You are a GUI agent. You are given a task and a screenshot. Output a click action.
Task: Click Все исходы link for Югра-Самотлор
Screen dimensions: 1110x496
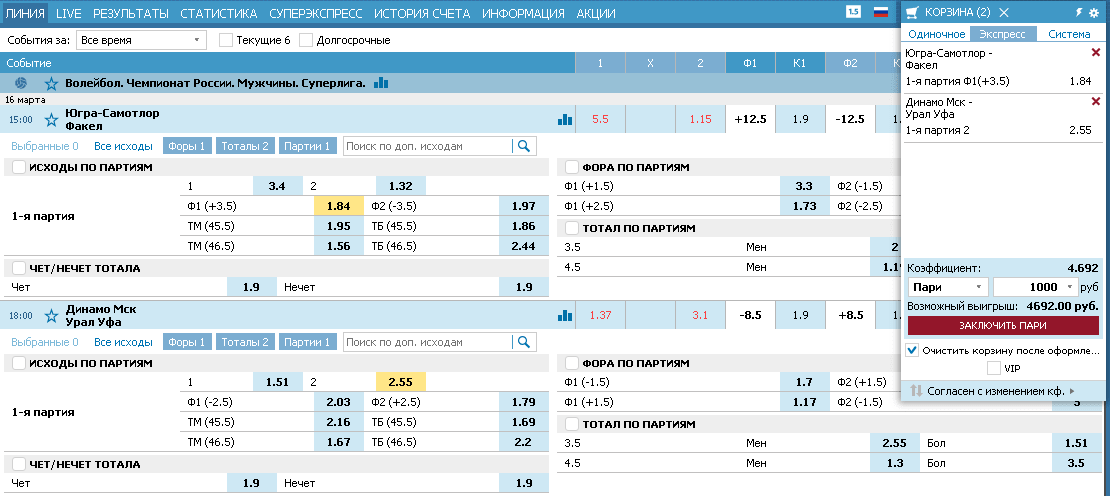coord(123,146)
